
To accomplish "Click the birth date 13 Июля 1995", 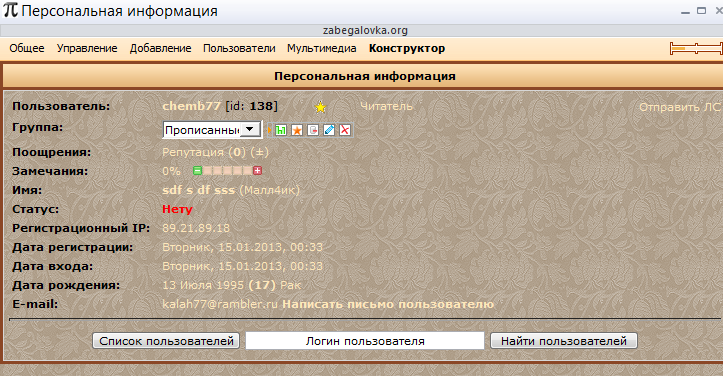I will coord(203,285).
